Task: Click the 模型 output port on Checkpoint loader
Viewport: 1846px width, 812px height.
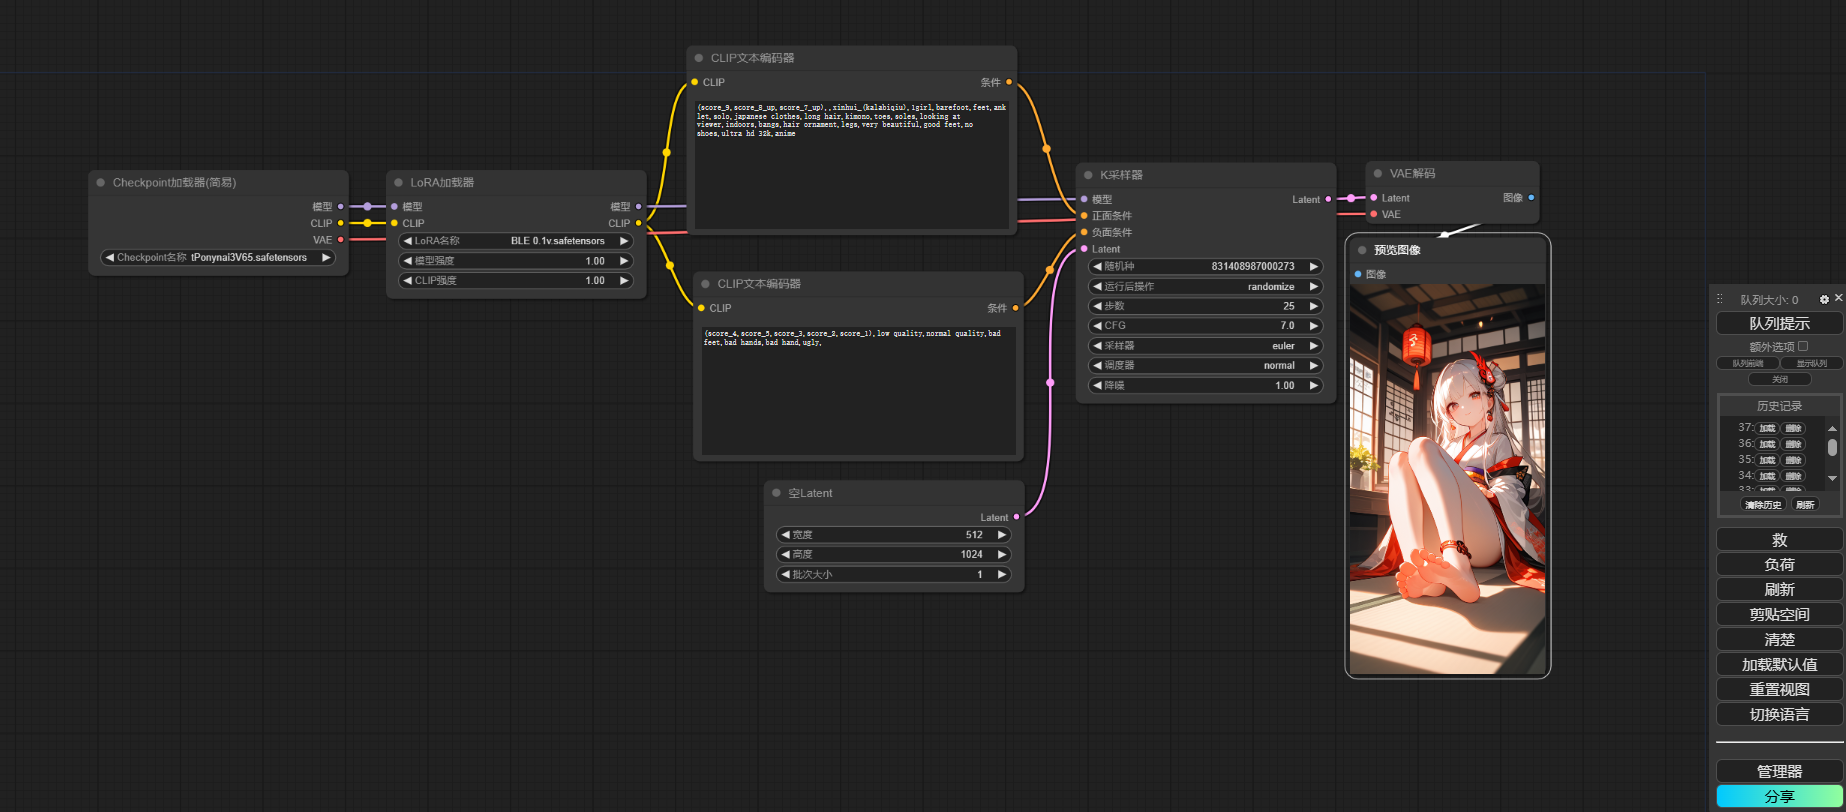Action: 340,207
